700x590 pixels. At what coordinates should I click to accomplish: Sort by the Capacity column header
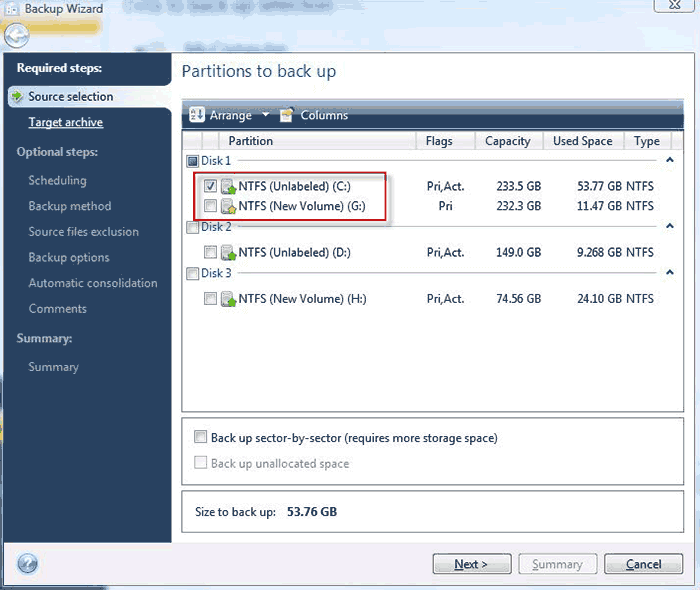pyautogui.click(x=507, y=141)
